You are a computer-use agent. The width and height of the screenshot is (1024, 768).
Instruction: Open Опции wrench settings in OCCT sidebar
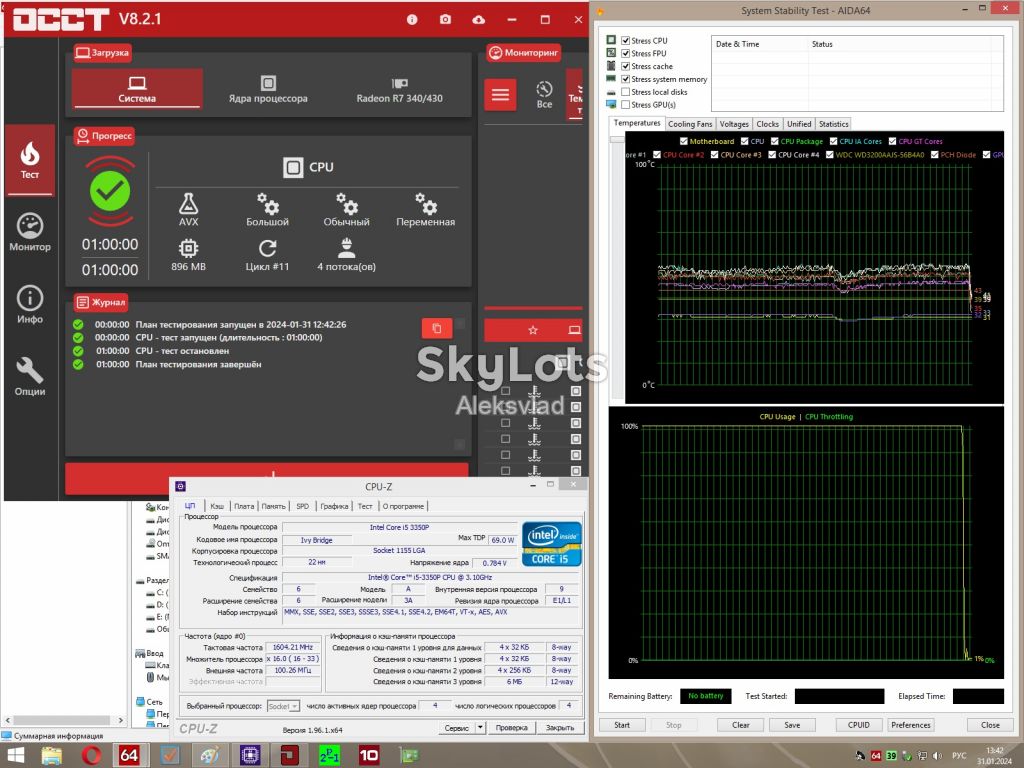30,377
